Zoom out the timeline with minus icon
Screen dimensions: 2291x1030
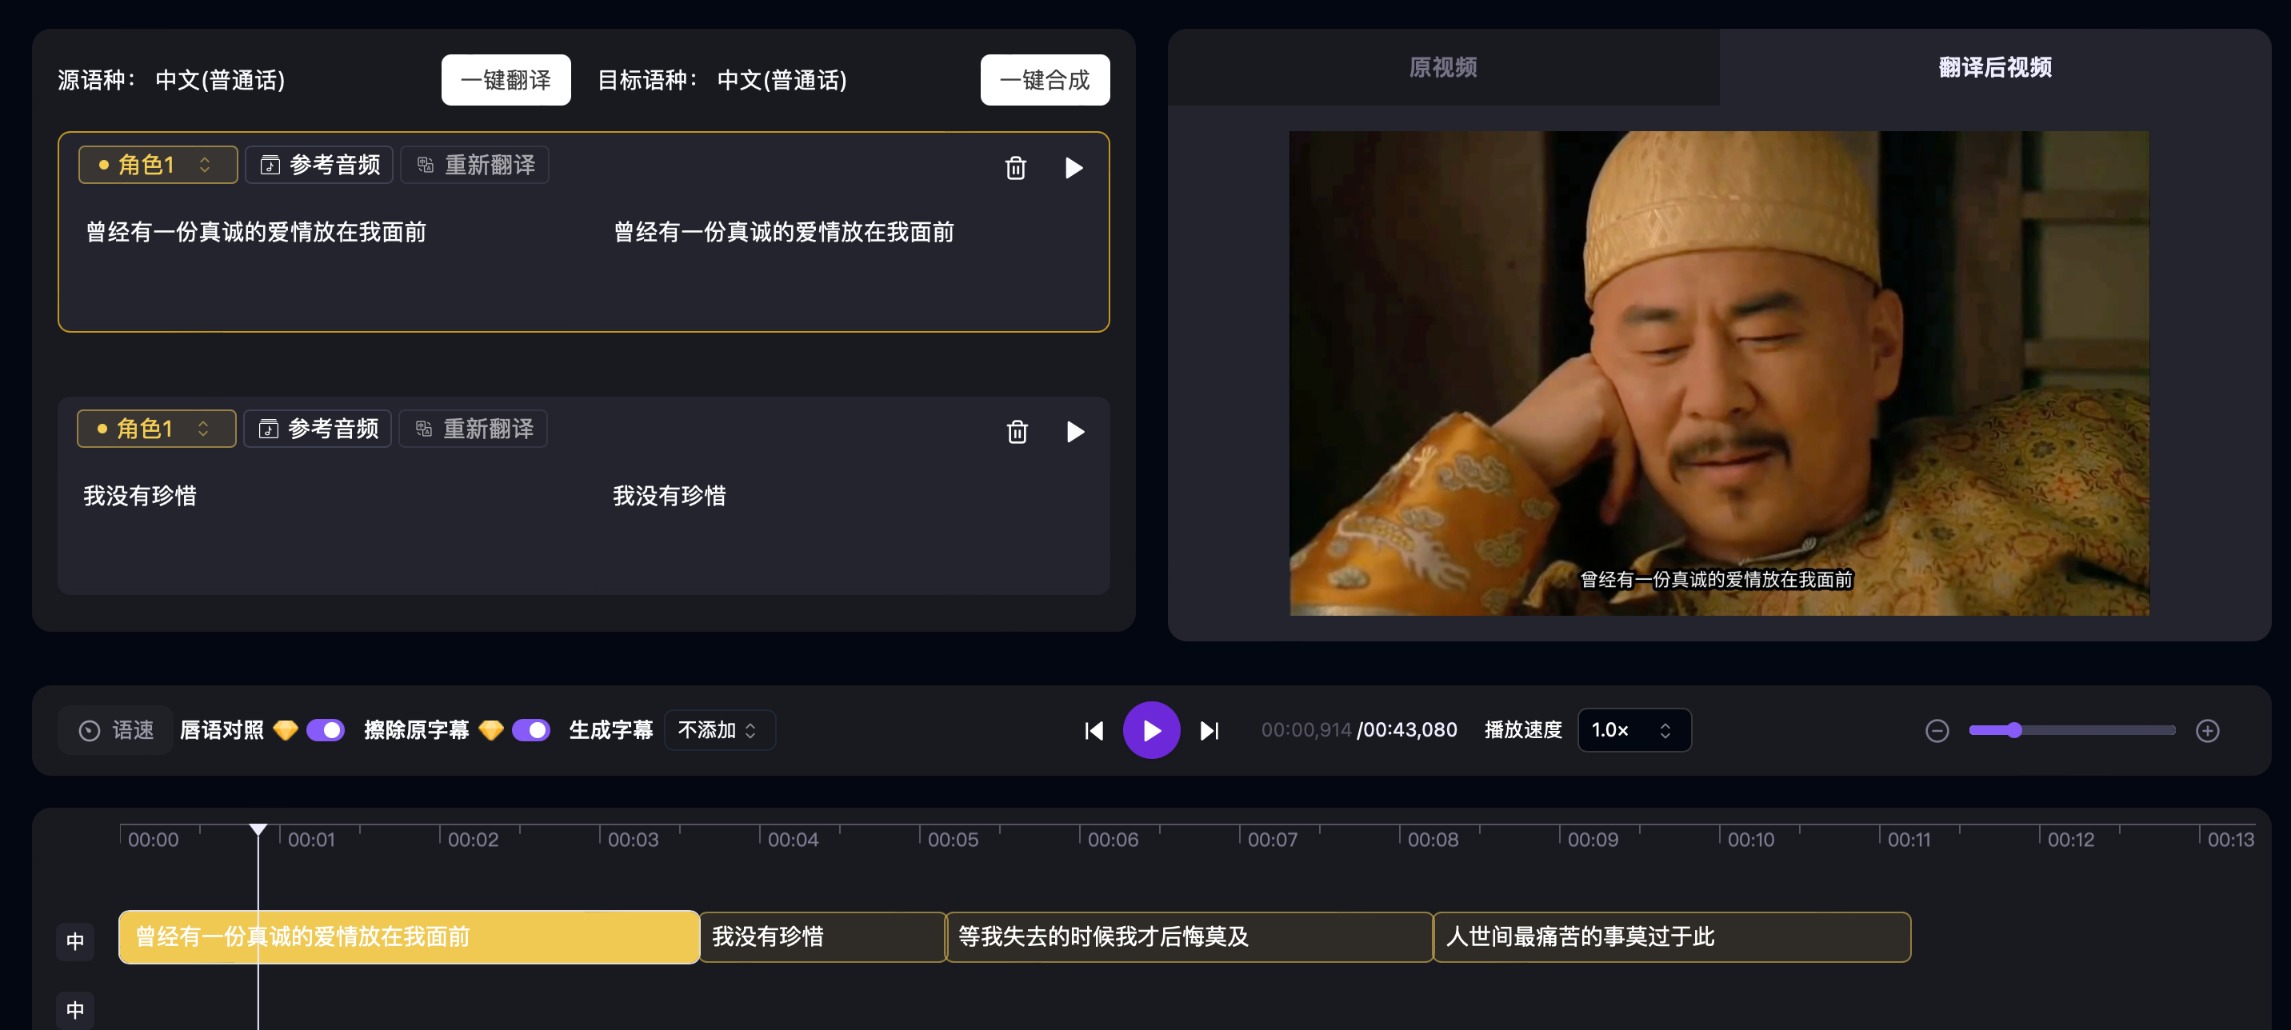(1937, 730)
